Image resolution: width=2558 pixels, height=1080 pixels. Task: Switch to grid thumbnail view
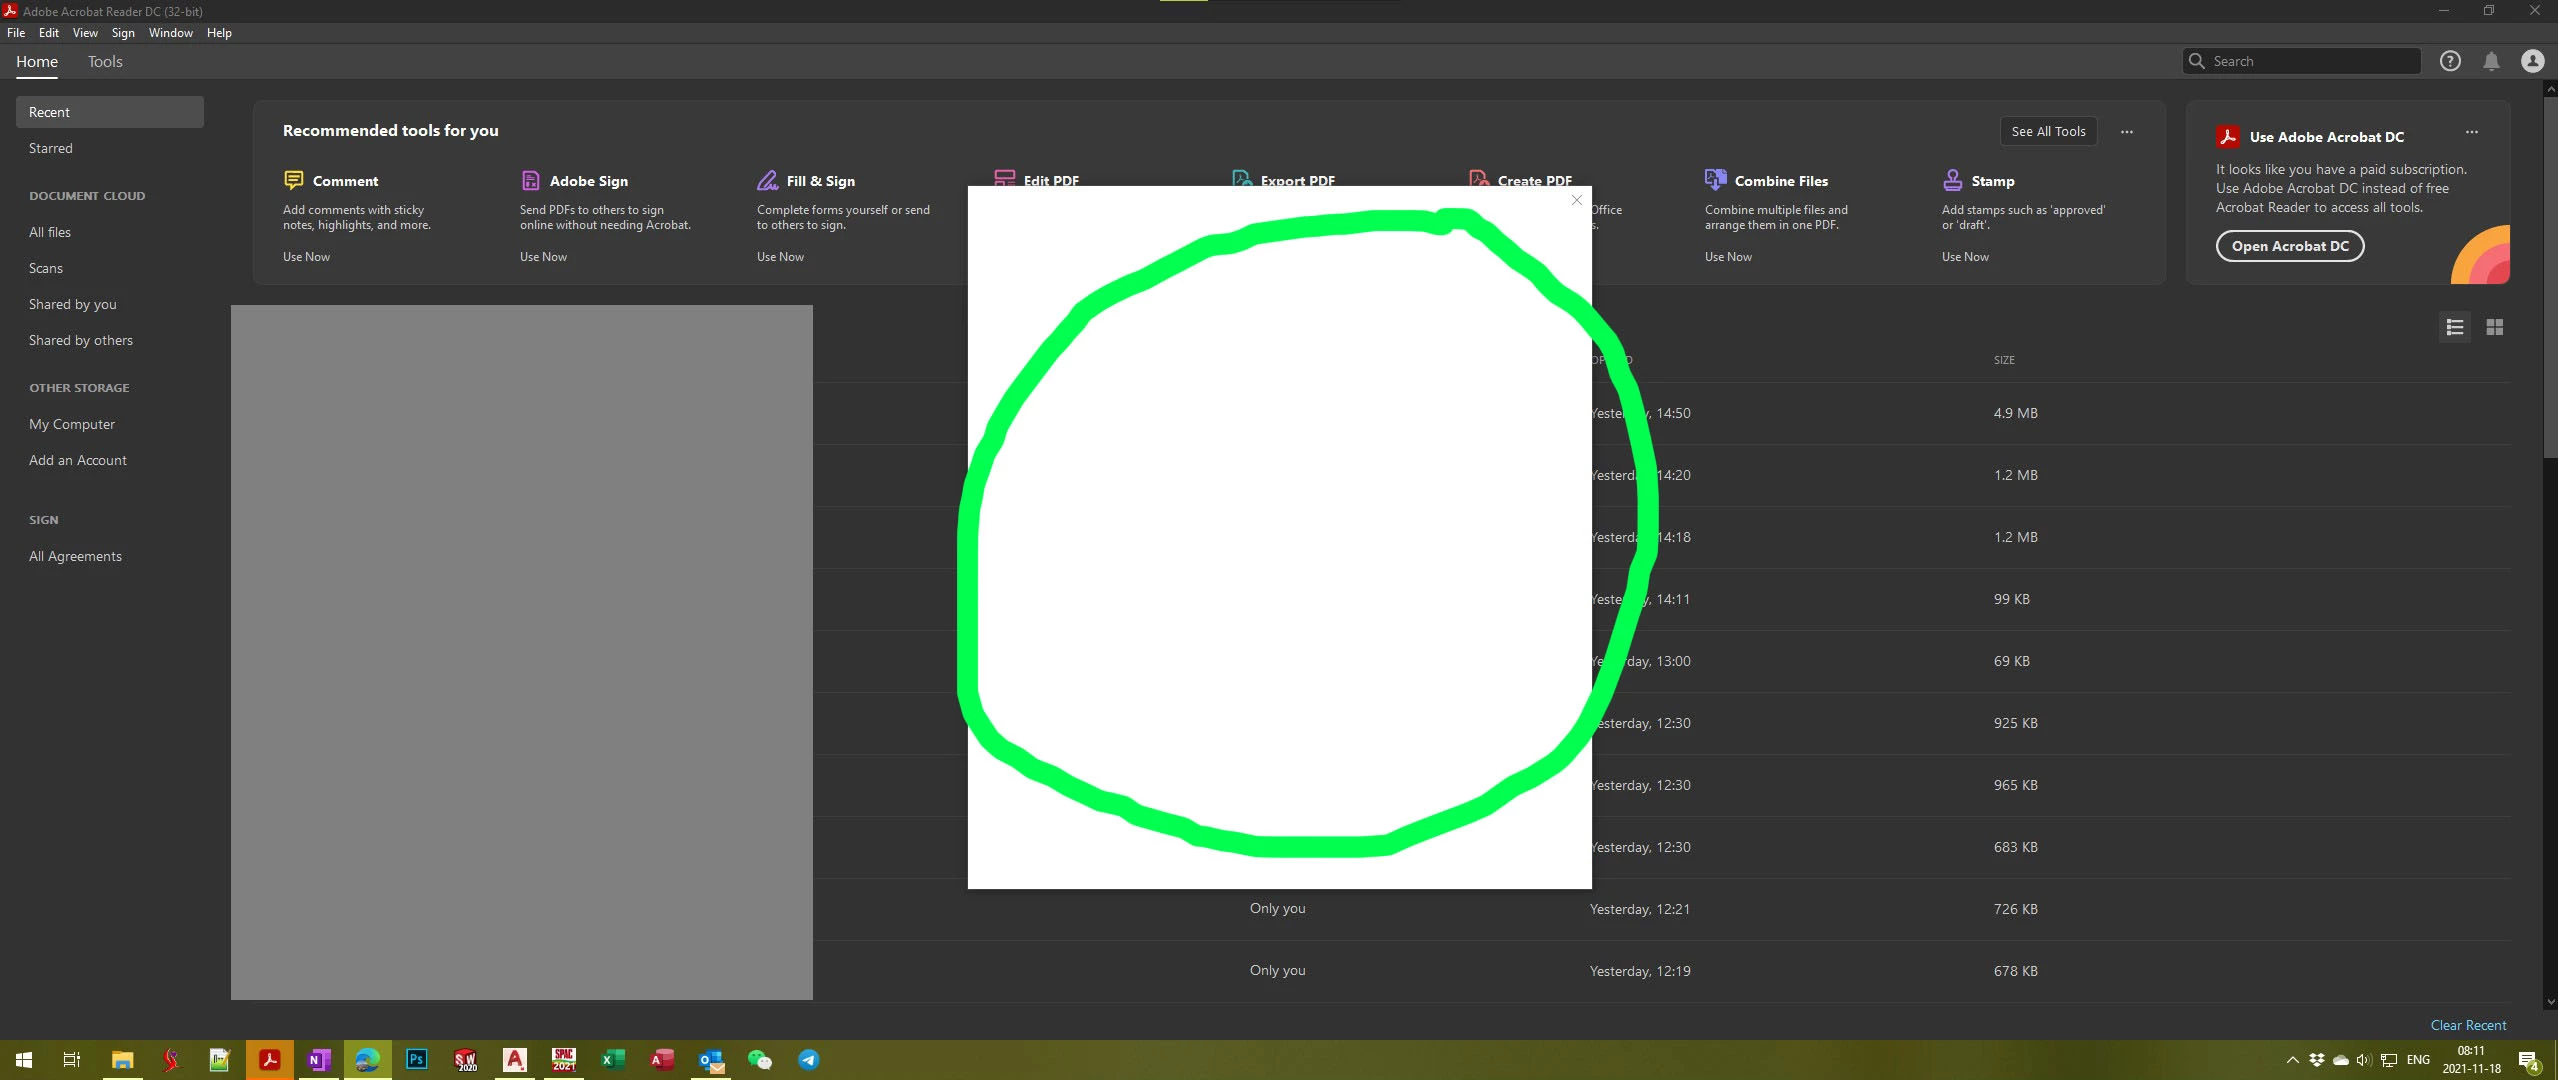pyautogui.click(x=2495, y=327)
